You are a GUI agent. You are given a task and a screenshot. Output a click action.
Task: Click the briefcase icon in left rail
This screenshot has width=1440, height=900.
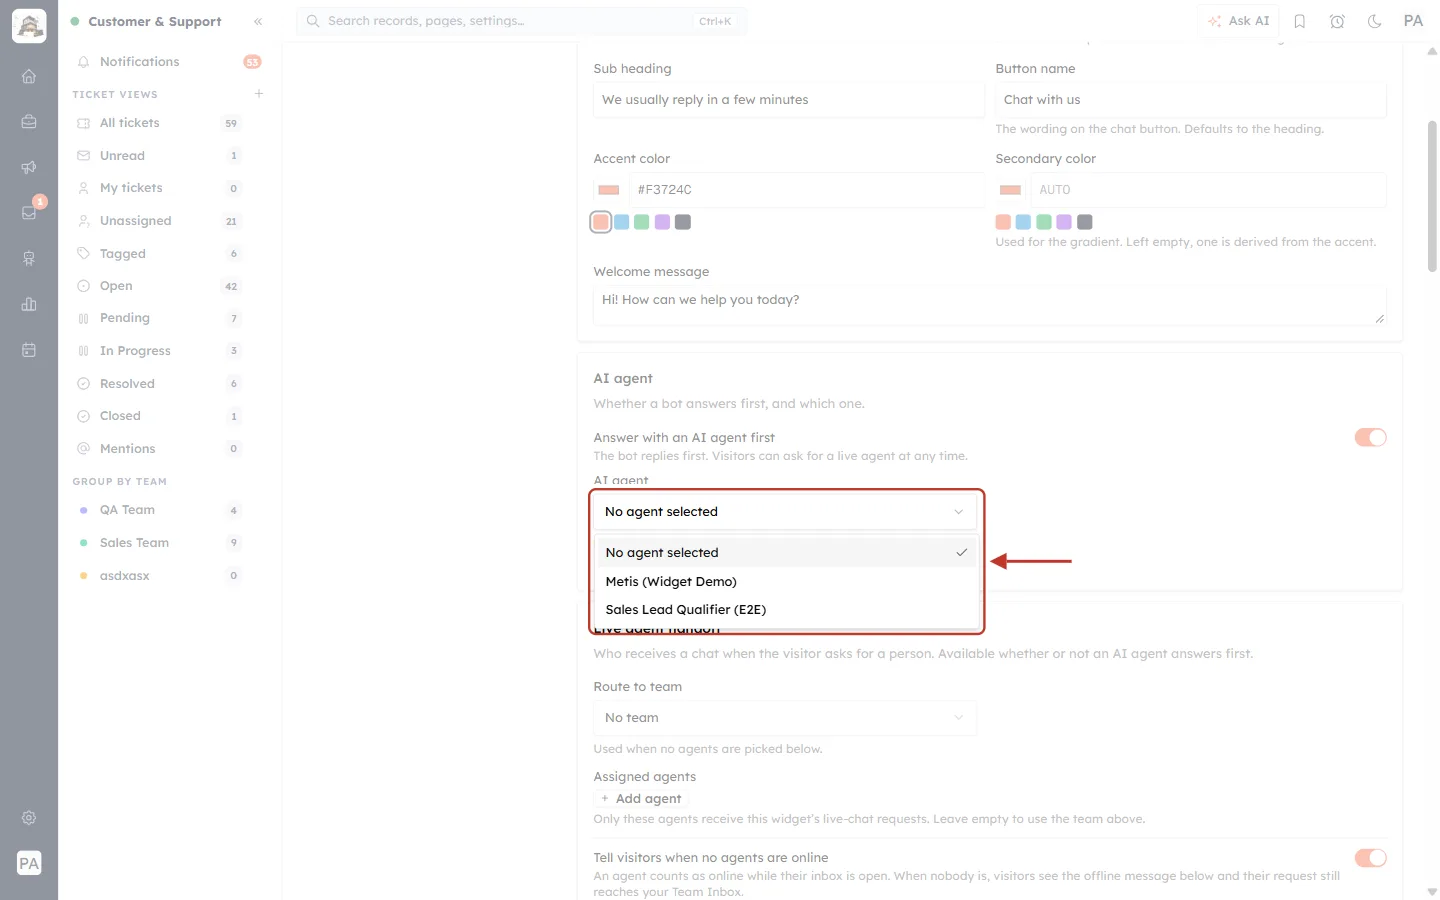[x=29, y=122]
